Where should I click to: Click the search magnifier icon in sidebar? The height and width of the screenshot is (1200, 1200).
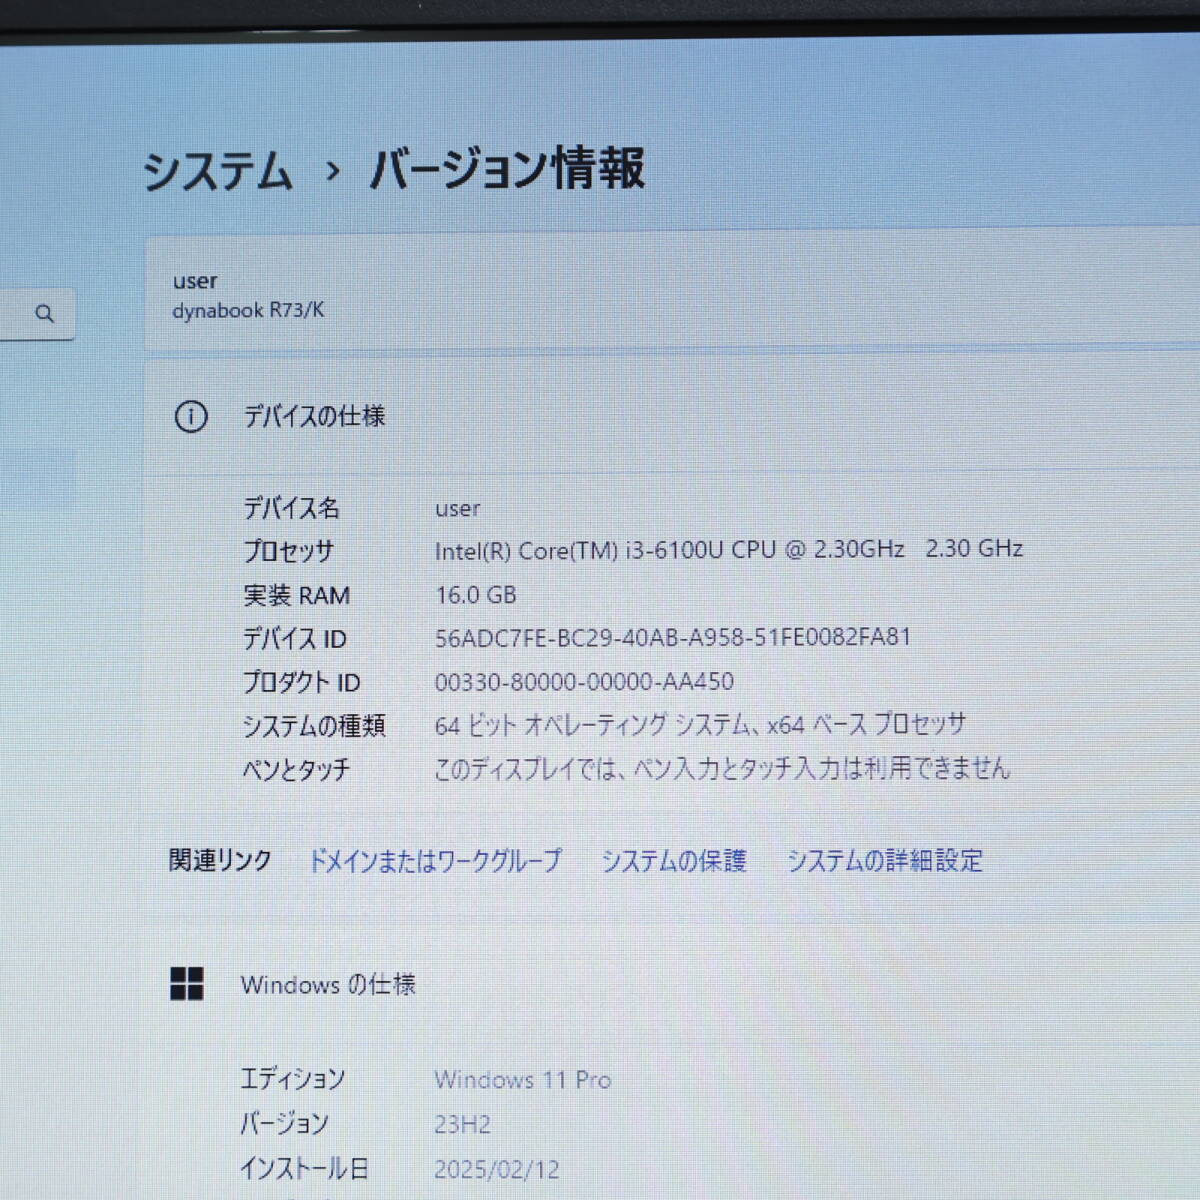[44, 314]
